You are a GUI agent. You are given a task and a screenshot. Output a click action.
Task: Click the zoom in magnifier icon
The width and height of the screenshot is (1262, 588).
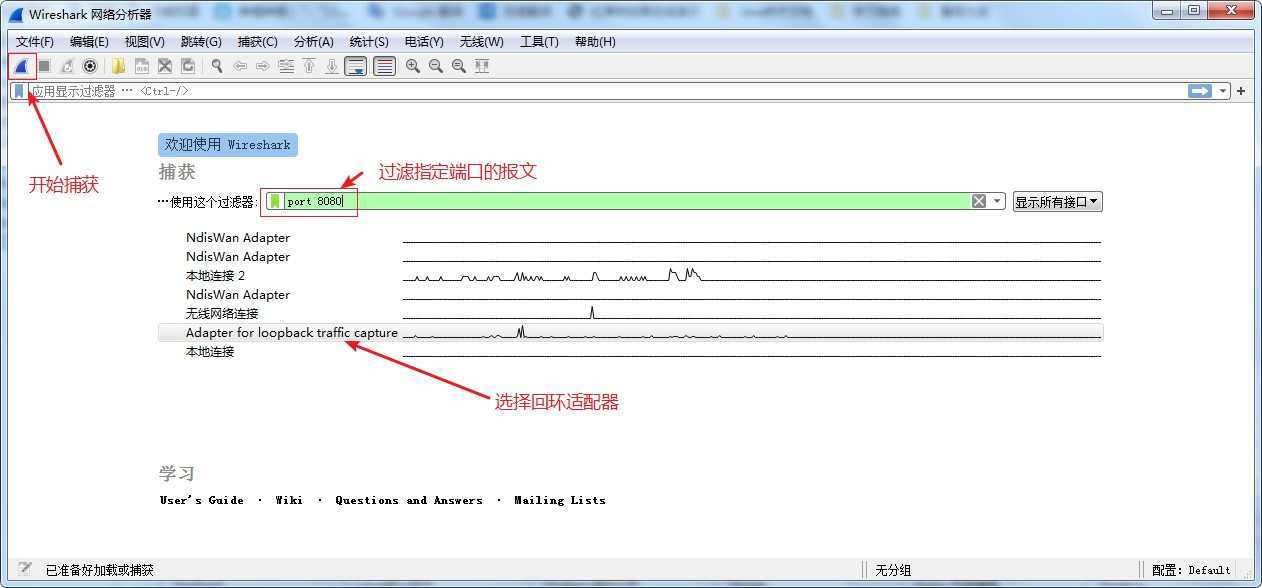coord(413,66)
